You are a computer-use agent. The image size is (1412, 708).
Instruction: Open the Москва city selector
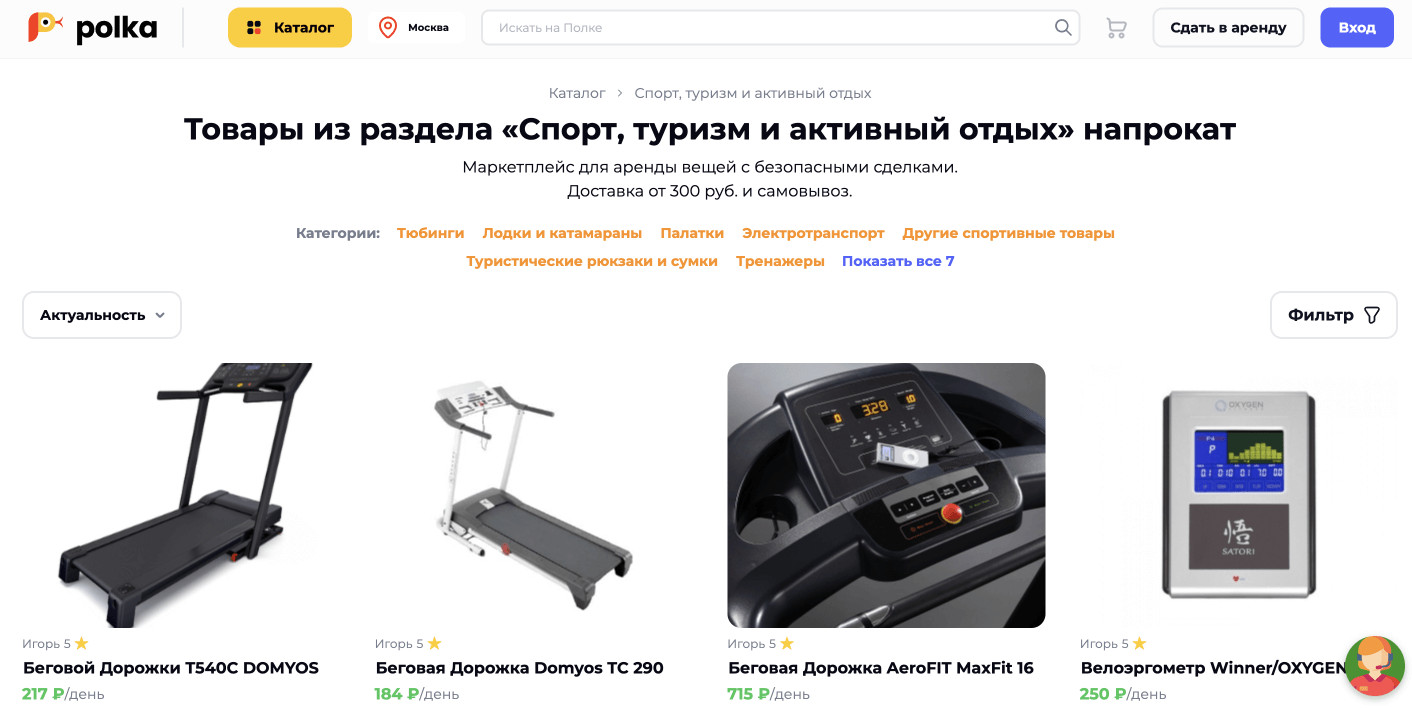coord(417,28)
